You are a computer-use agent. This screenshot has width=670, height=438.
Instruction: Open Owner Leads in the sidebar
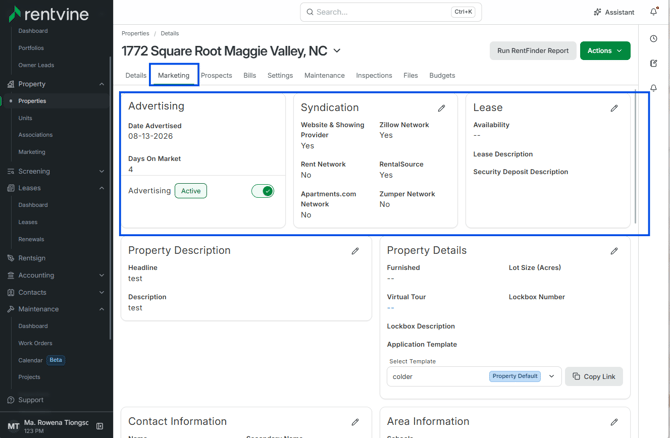pos(36,65)
